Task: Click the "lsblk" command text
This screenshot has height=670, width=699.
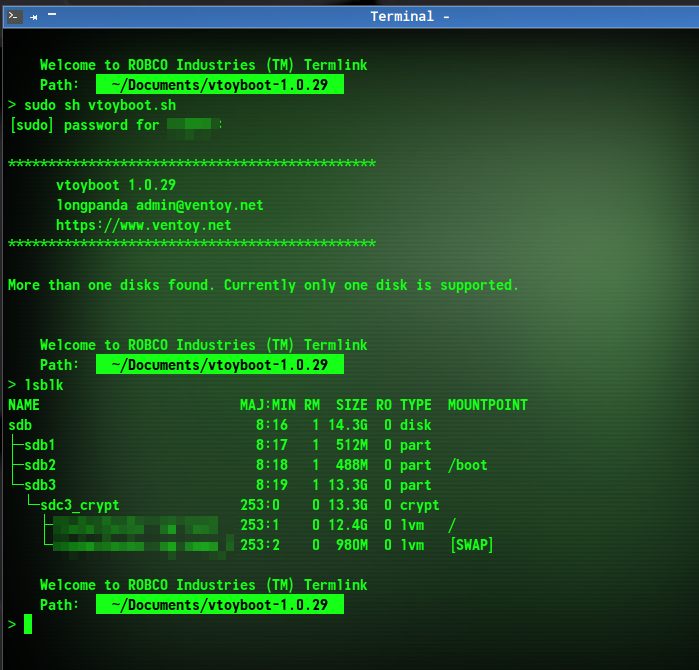Action: [44, 385]
